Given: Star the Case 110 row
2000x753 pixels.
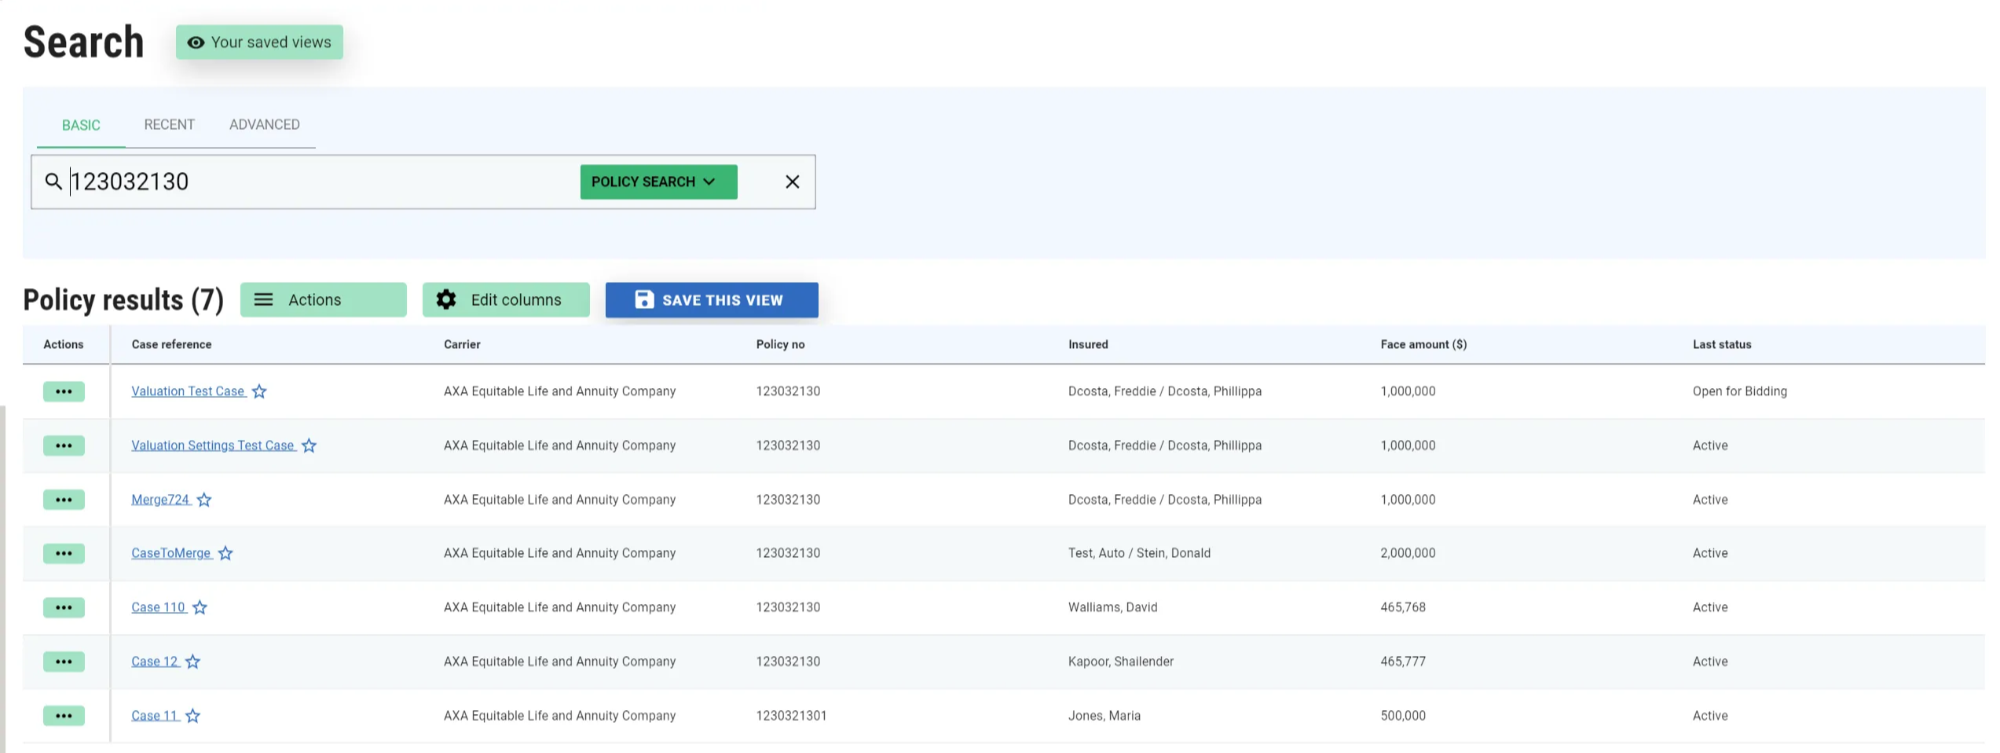Looking at the screenshot, I should point(200,608).
